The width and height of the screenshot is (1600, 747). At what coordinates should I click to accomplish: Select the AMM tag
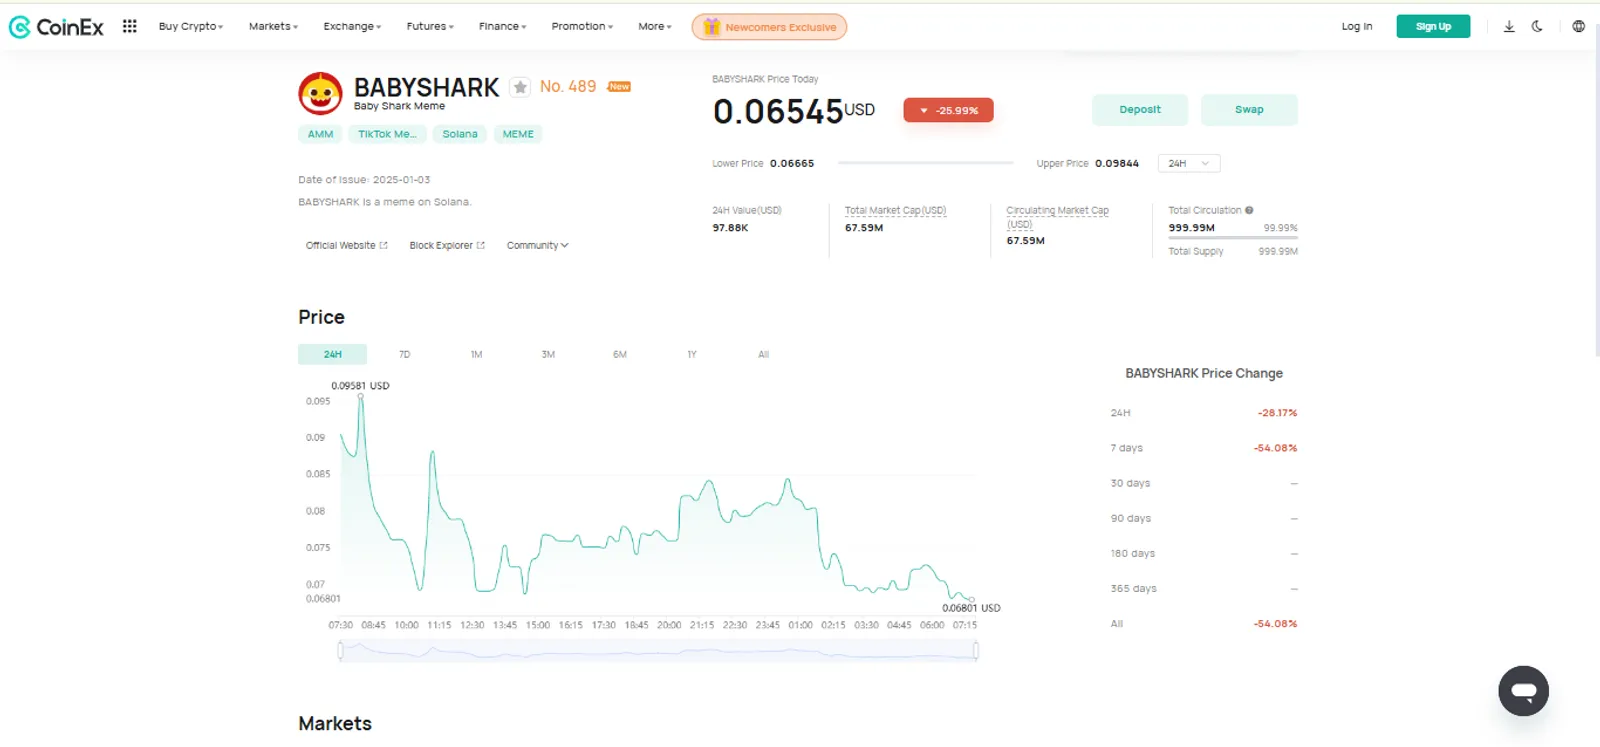pos(320,134)
